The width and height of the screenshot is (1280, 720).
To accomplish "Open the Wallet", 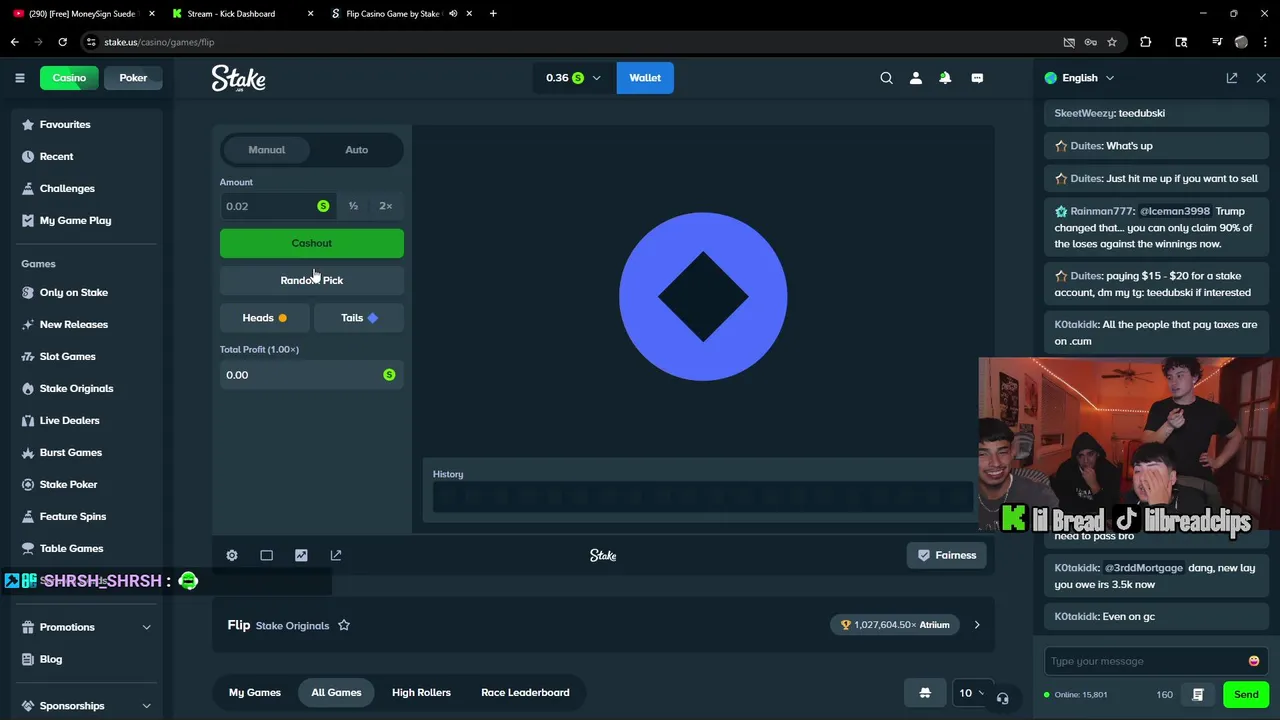I will pyautogui.click(x=645, y=78).
